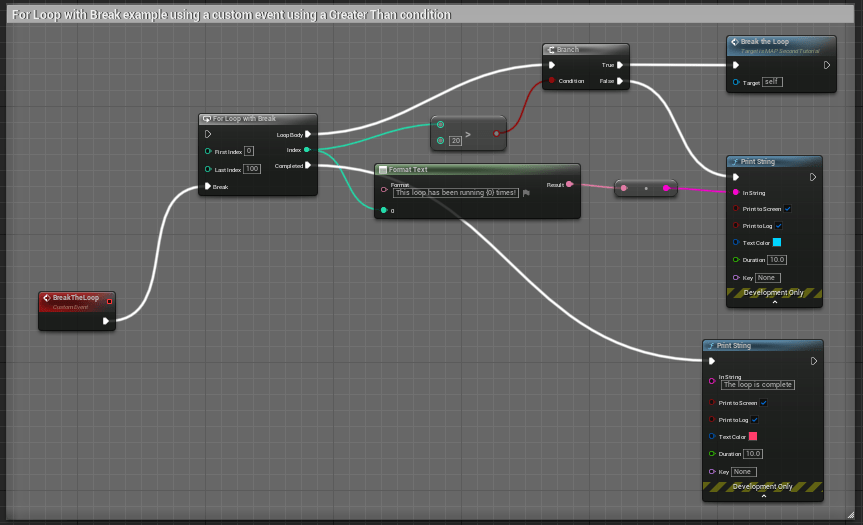The image size is (863, 525).
Task: Uncheck Print to Screen on upper Print String
Action: (788, 209)
